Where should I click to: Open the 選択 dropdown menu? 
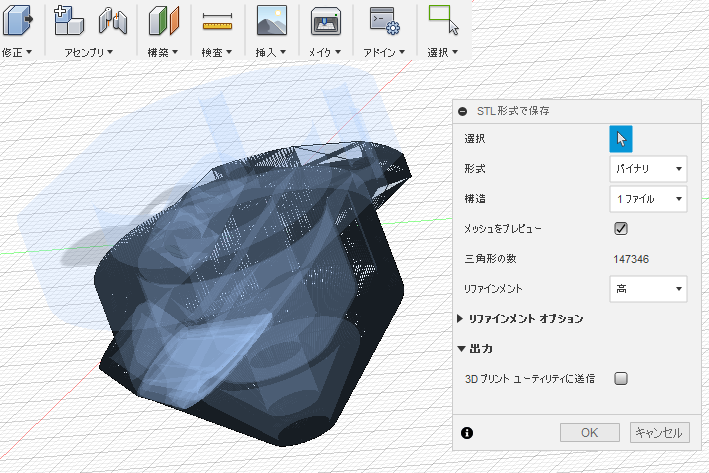point(443,52)
